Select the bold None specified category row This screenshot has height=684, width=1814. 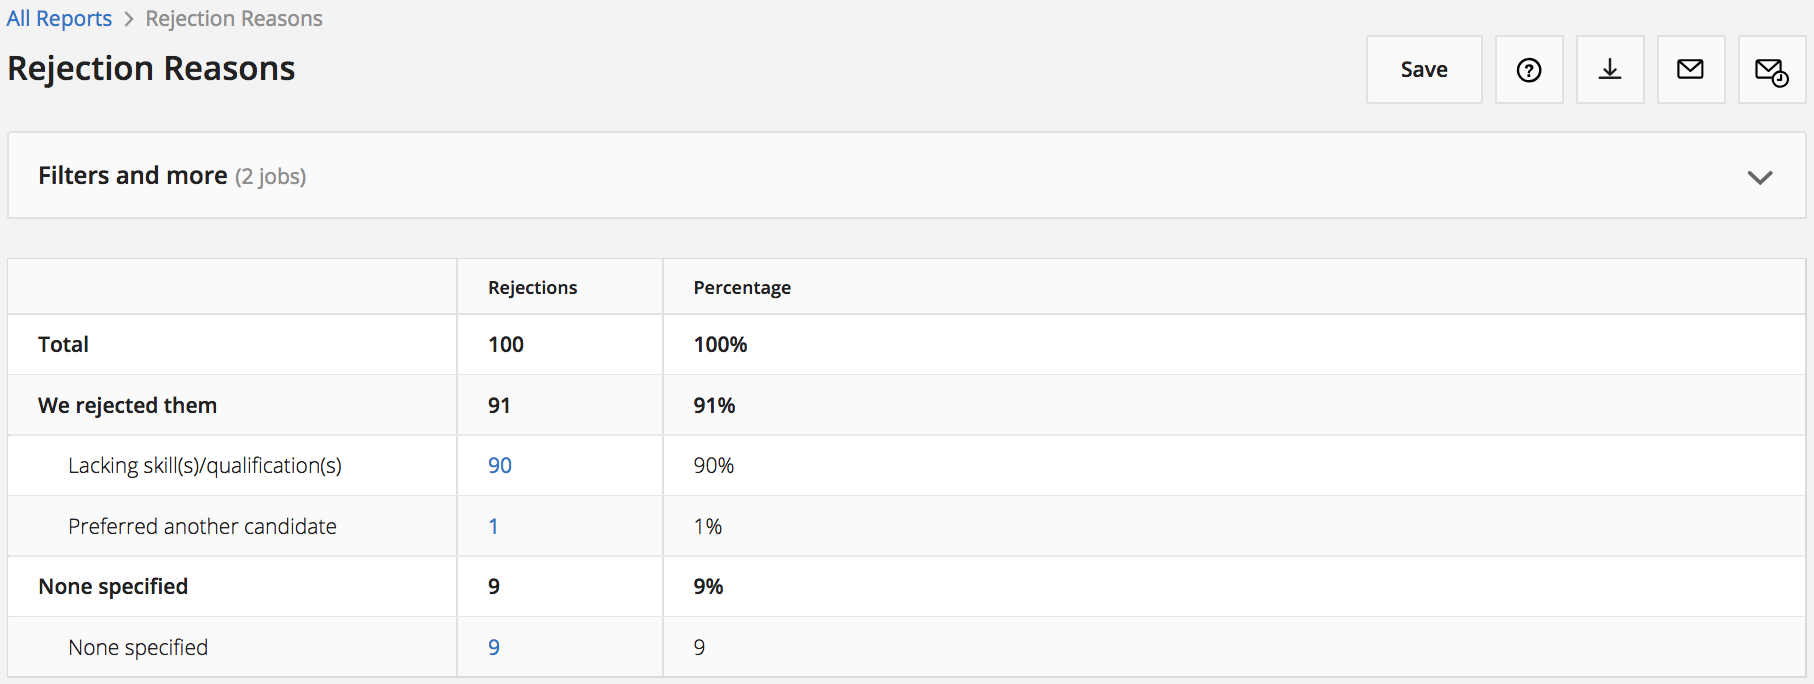(x=113, y=587)
